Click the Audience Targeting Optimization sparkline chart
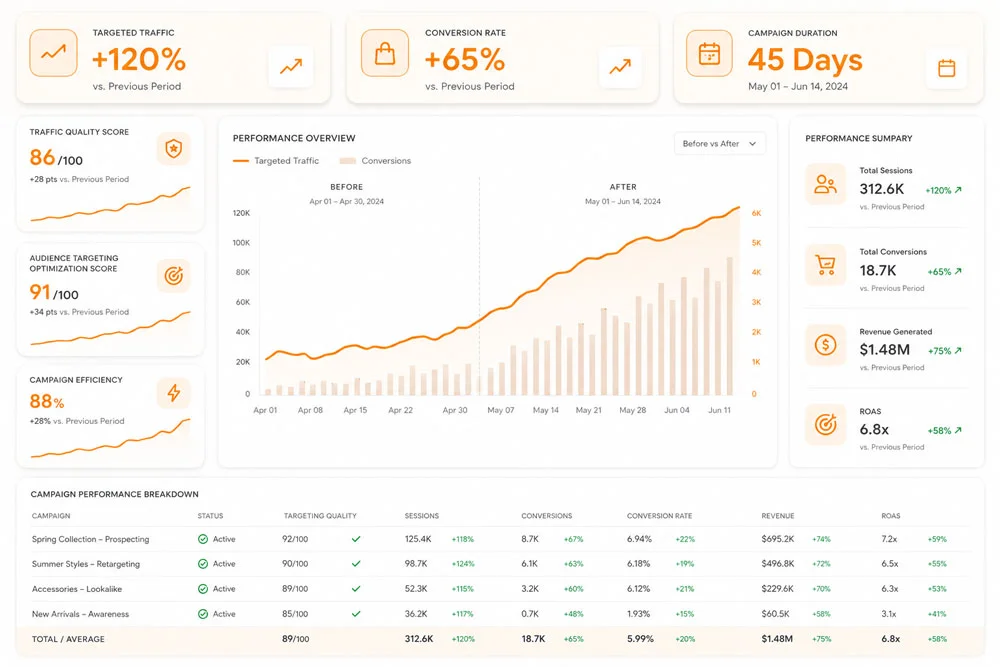The image size is (1000, 667). coord(110,328)
